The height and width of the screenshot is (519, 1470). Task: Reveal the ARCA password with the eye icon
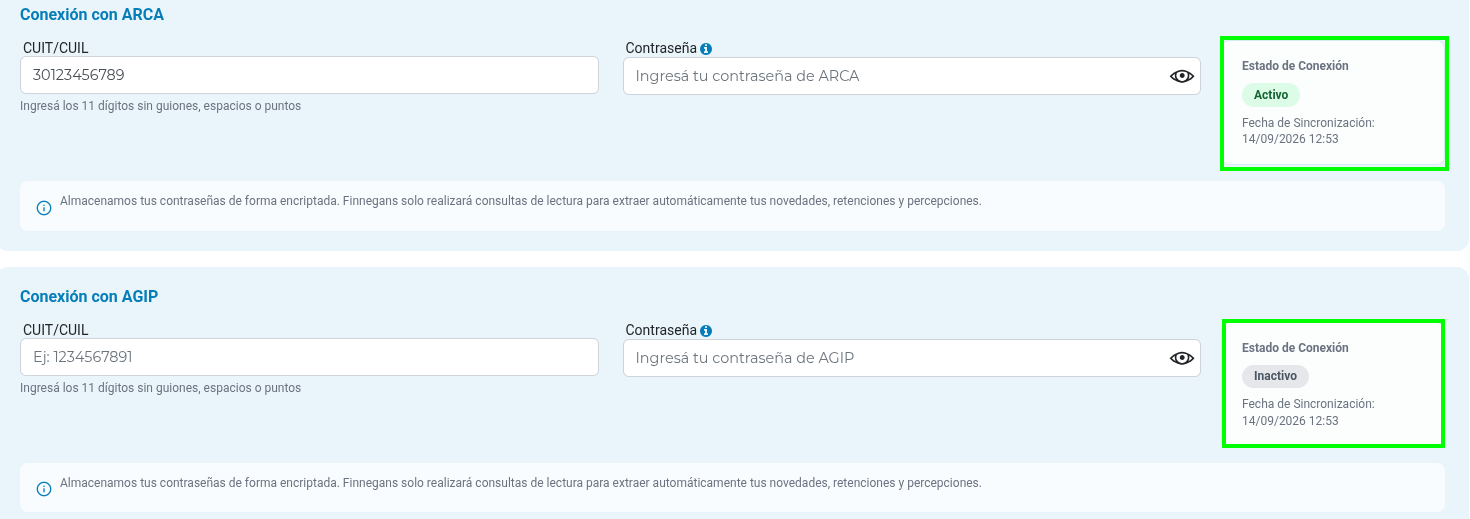click(x=1182, y=76)
